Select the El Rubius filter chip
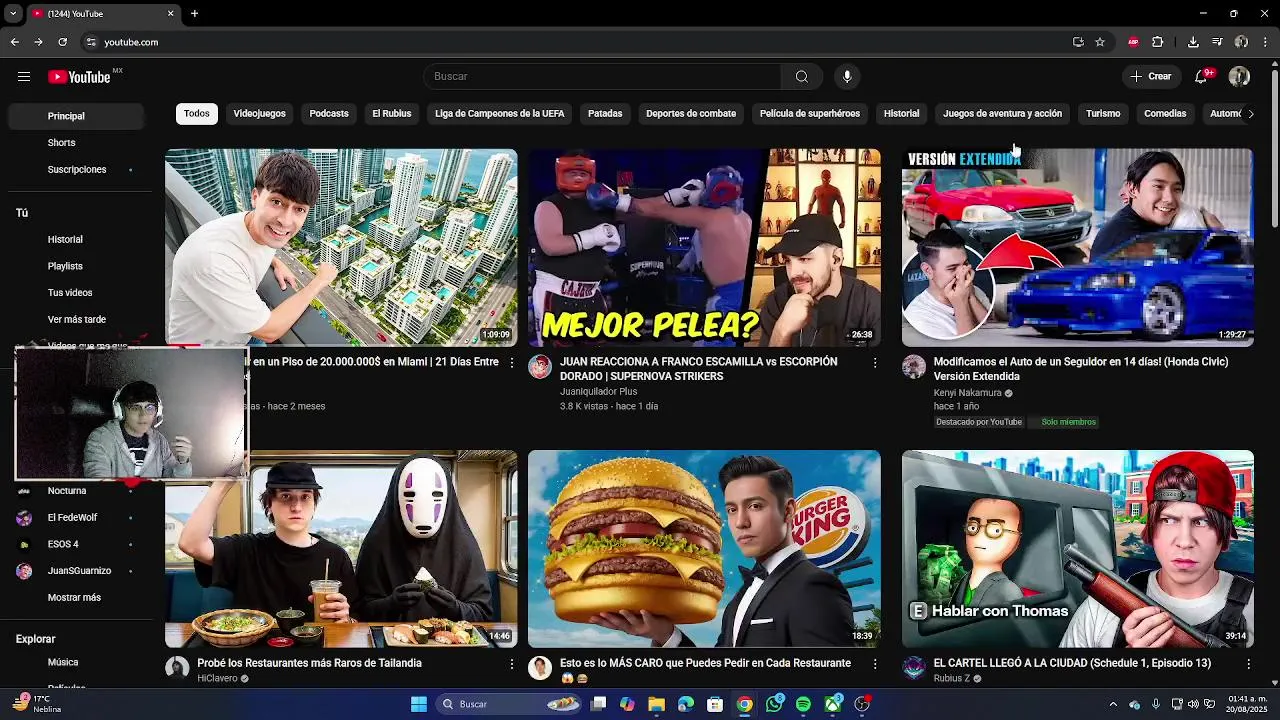 click(392, 114)
